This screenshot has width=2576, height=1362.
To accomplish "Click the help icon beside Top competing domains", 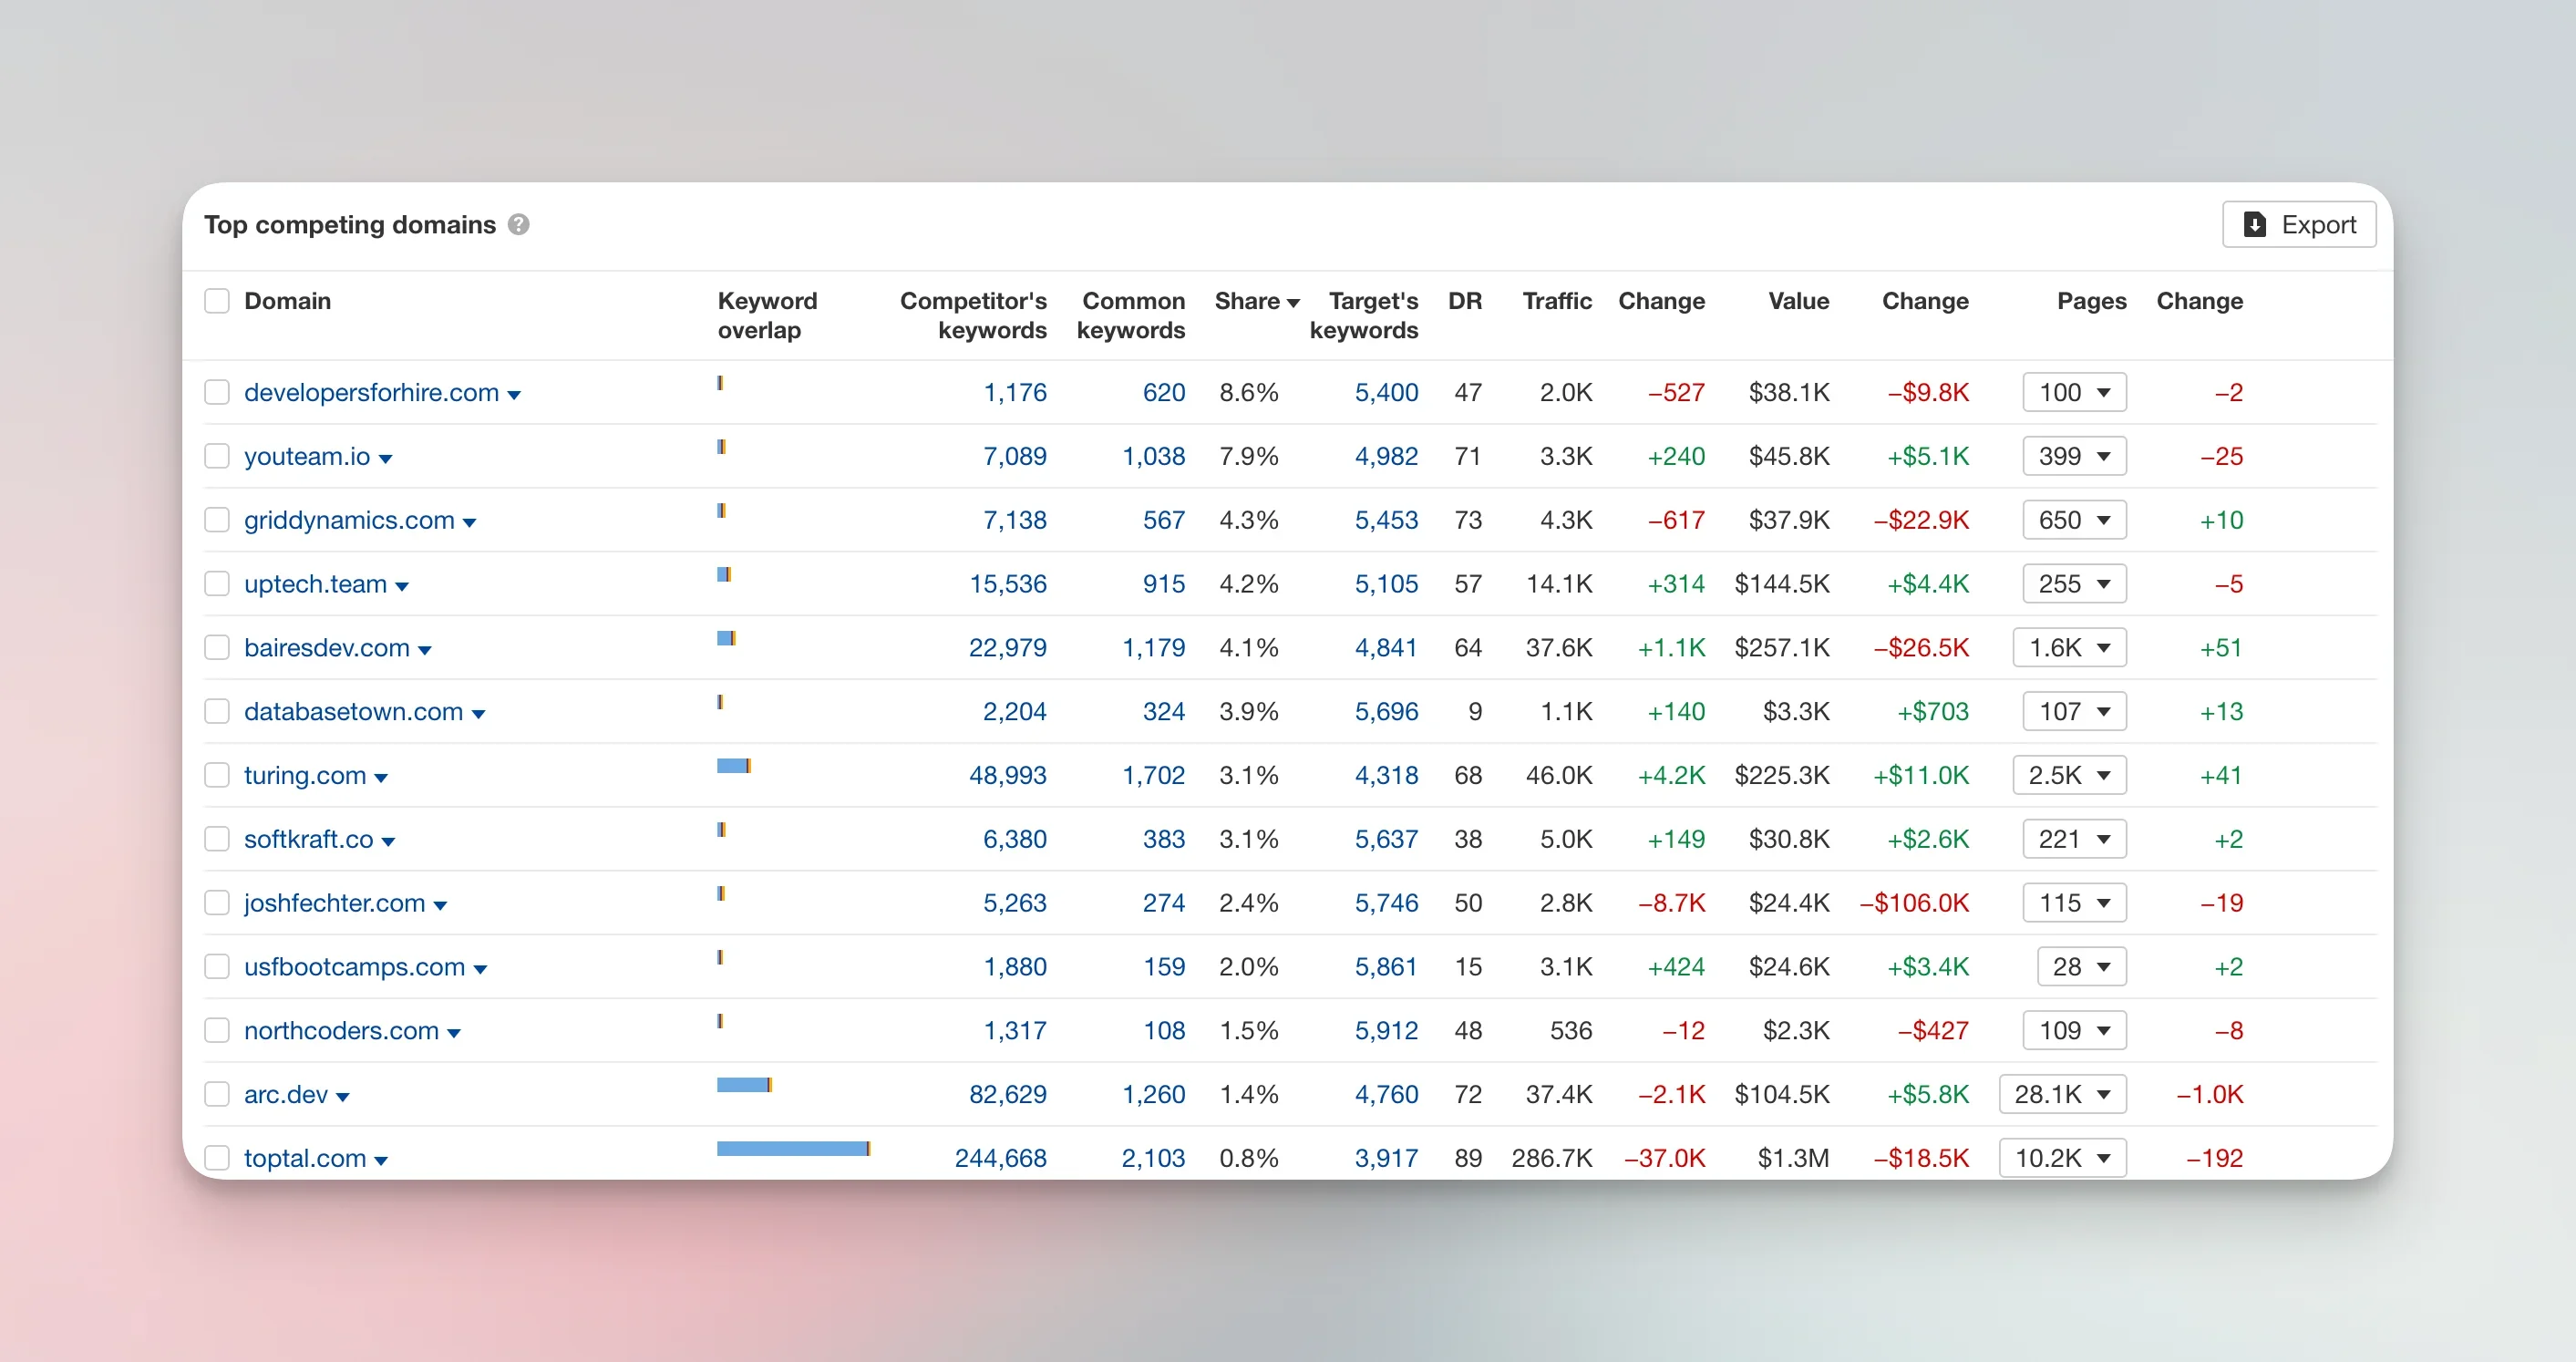I will point(518,224).
